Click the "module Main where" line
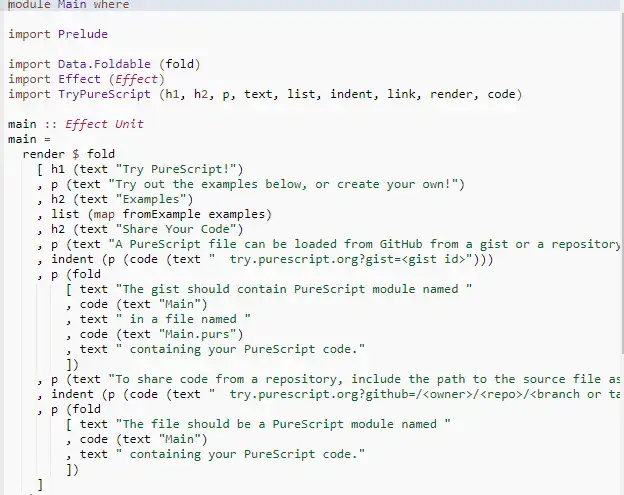Image resolution: width=624 pixels, height=495 pixels. click(x=68, y=5)
